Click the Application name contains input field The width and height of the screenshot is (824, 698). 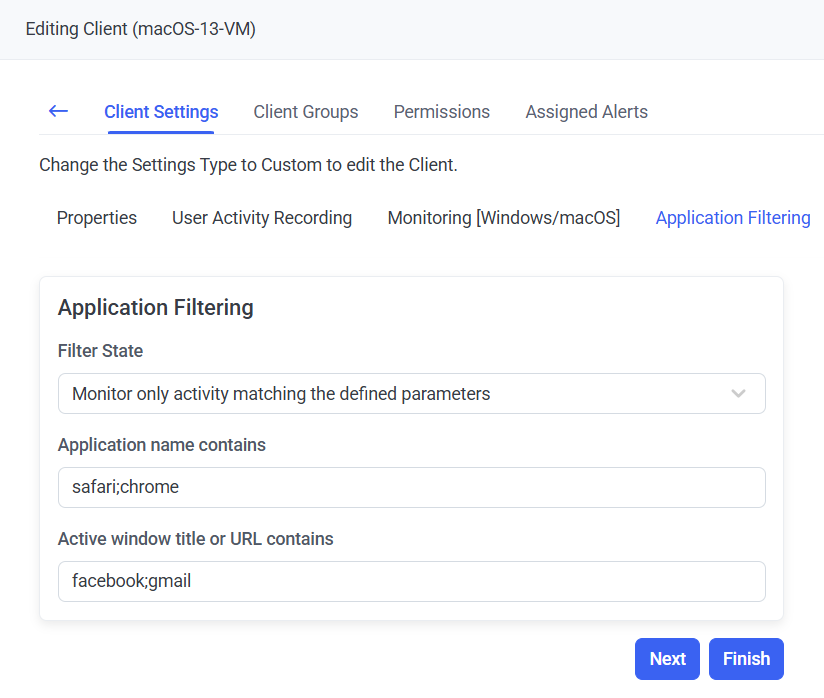pos(411,487)
